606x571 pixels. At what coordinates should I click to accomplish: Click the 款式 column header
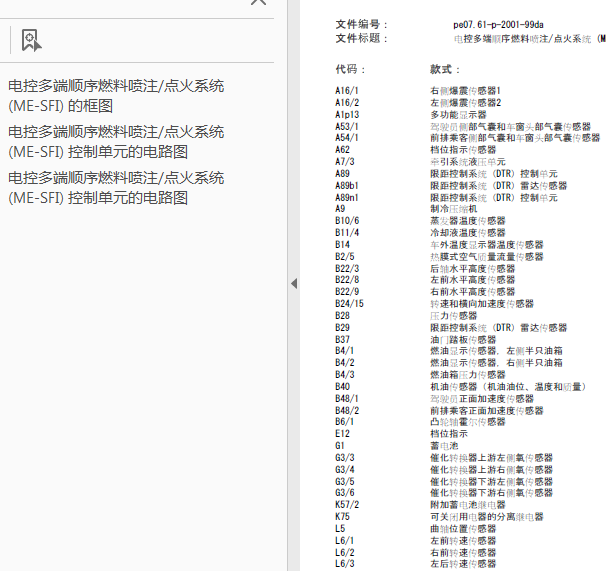(444, 69)
